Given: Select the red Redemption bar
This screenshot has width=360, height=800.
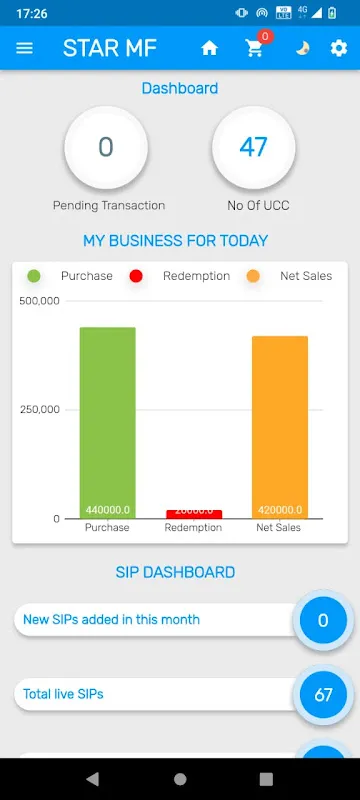Looking at the screenshot, I should [x=194, y=514].
